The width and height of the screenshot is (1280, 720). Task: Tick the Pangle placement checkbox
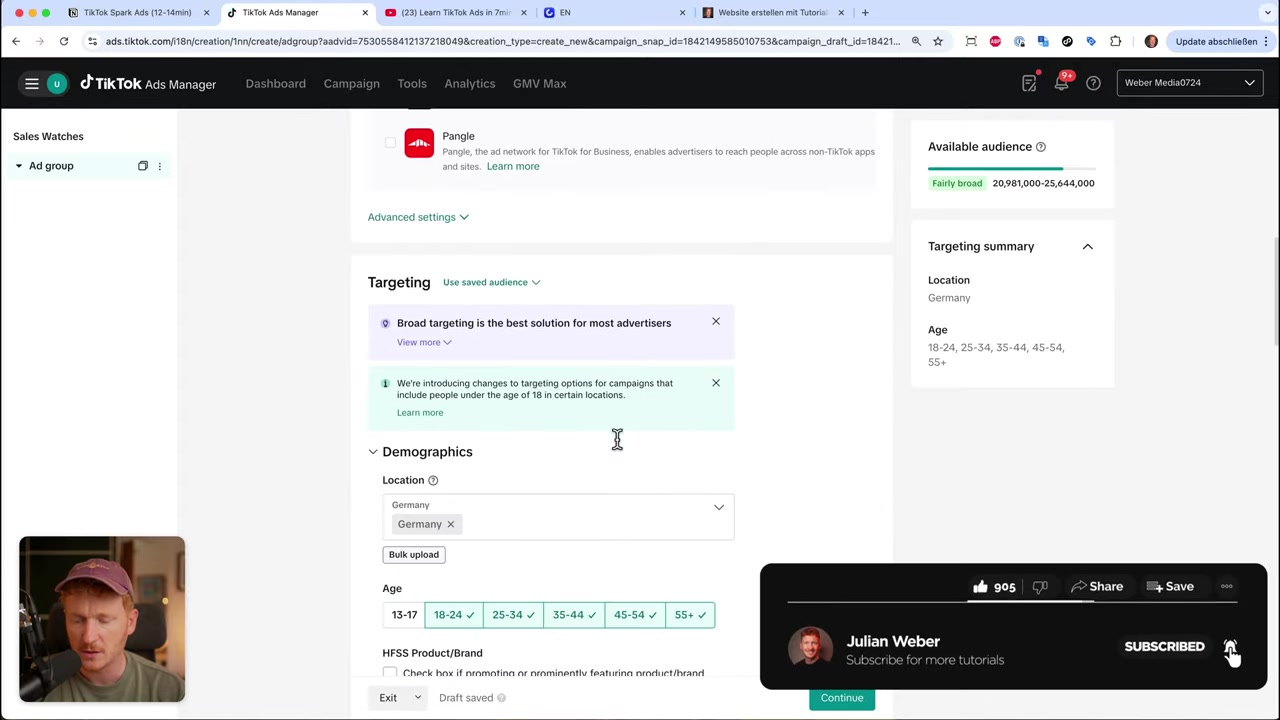click(390, 143)
